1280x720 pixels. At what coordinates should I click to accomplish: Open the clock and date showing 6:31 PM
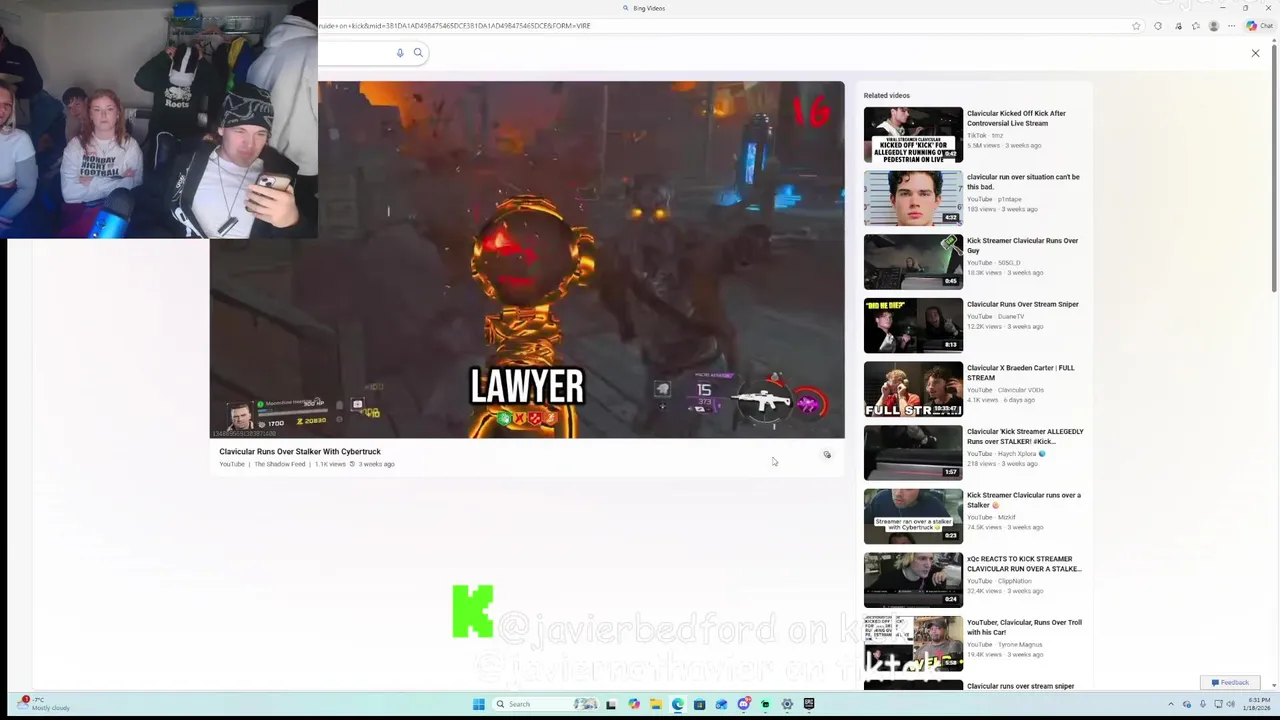(1259, 704)
